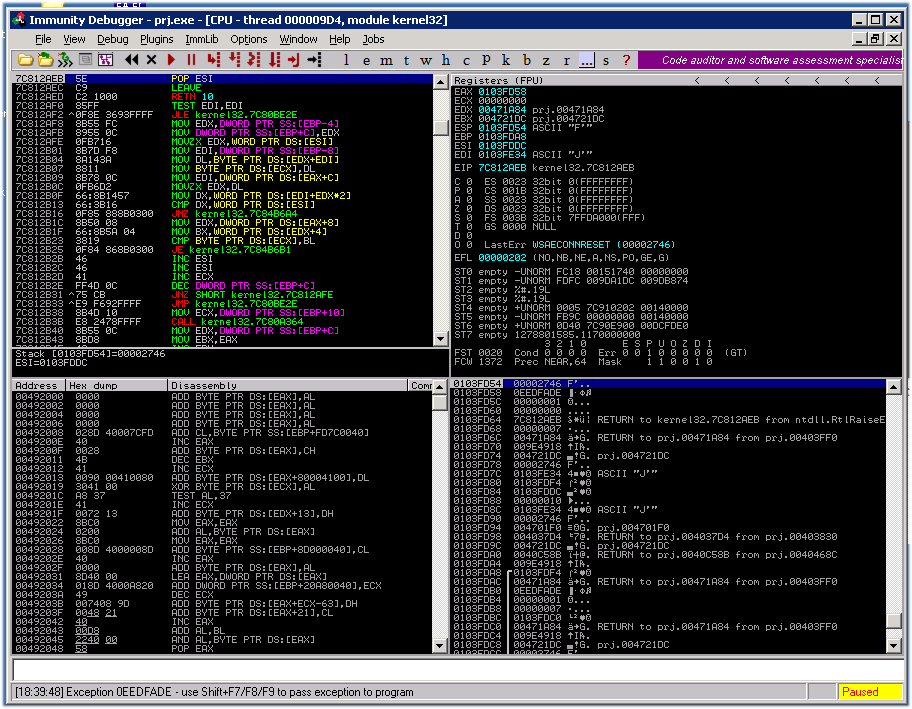Show breakpoints via the 'b' button
Screen dimensions: 912x709
click(x=526, y=60)
